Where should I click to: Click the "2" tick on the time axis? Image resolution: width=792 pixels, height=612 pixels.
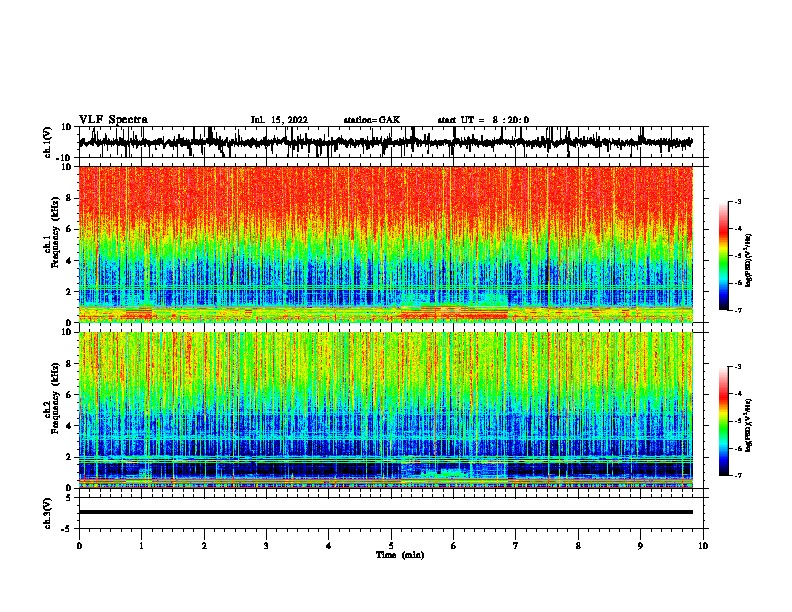204,546
